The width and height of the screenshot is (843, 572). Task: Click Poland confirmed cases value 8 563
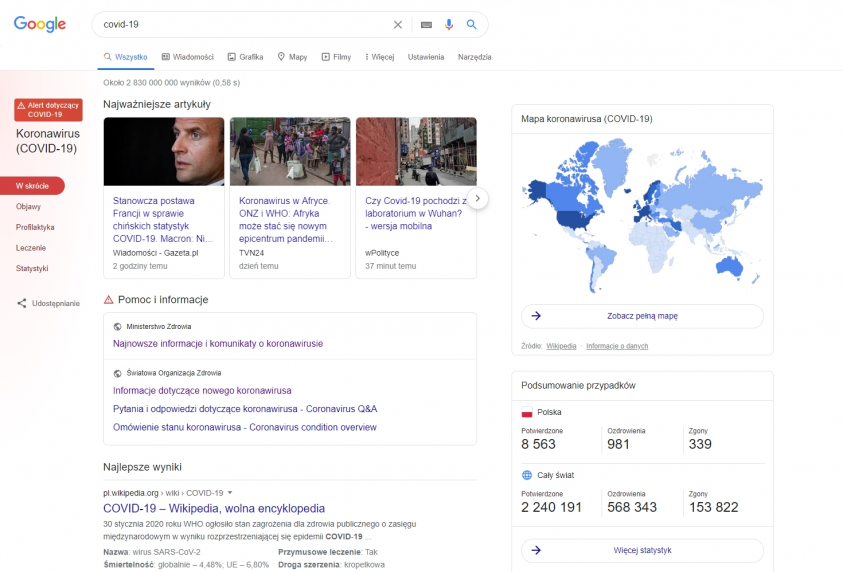pyautogui.click(x=538, y=444)
